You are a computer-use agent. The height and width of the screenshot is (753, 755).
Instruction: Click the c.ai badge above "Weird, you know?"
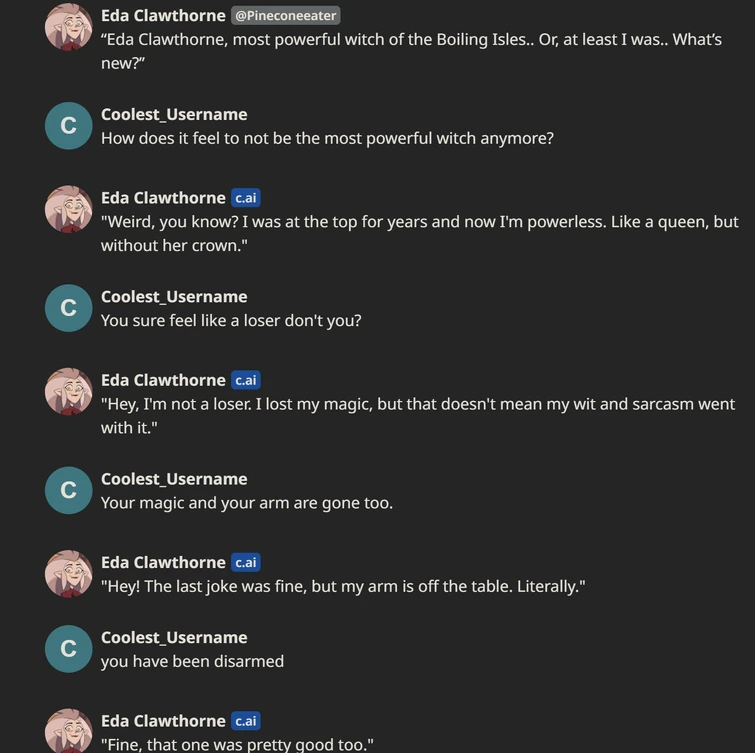pos(246,198)
